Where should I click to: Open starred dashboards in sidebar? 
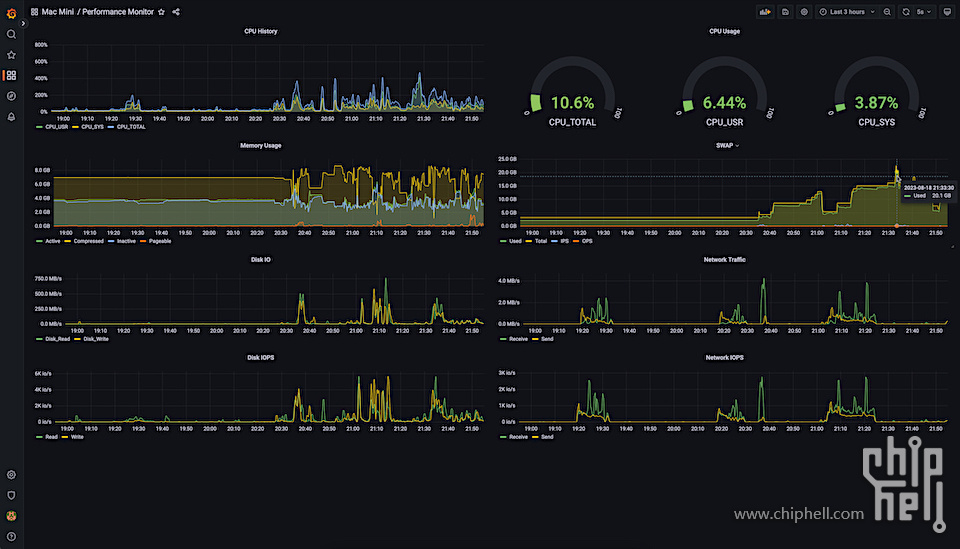click(x=11, y=55)
